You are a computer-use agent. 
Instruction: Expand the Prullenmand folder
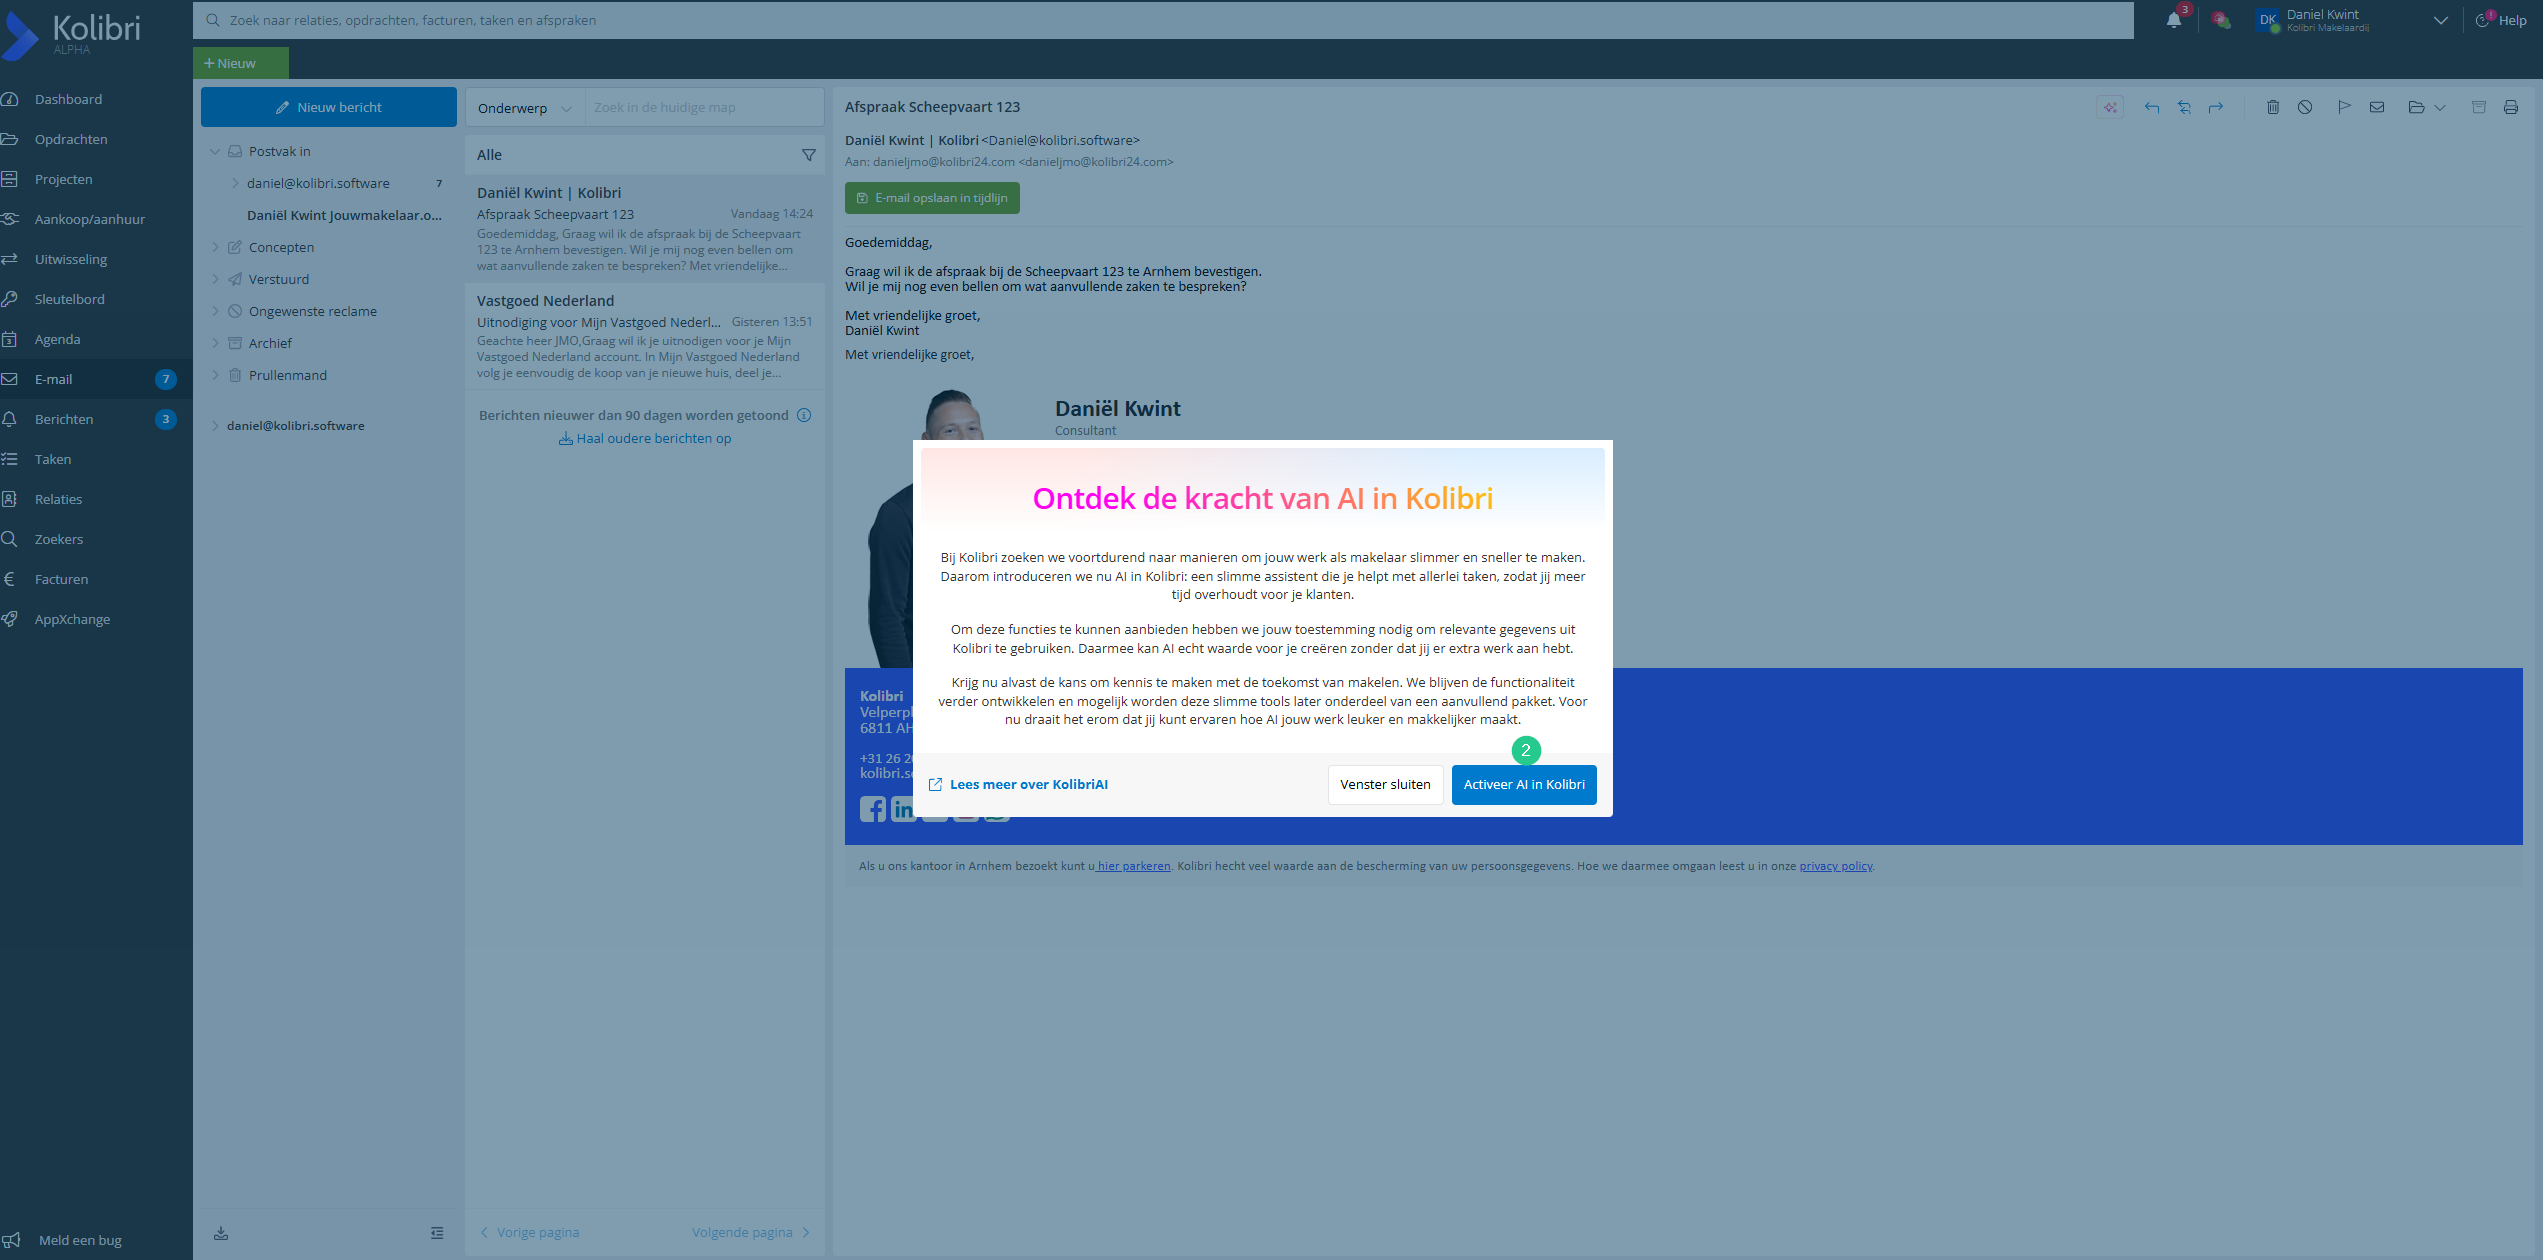[x=215, y=375]
